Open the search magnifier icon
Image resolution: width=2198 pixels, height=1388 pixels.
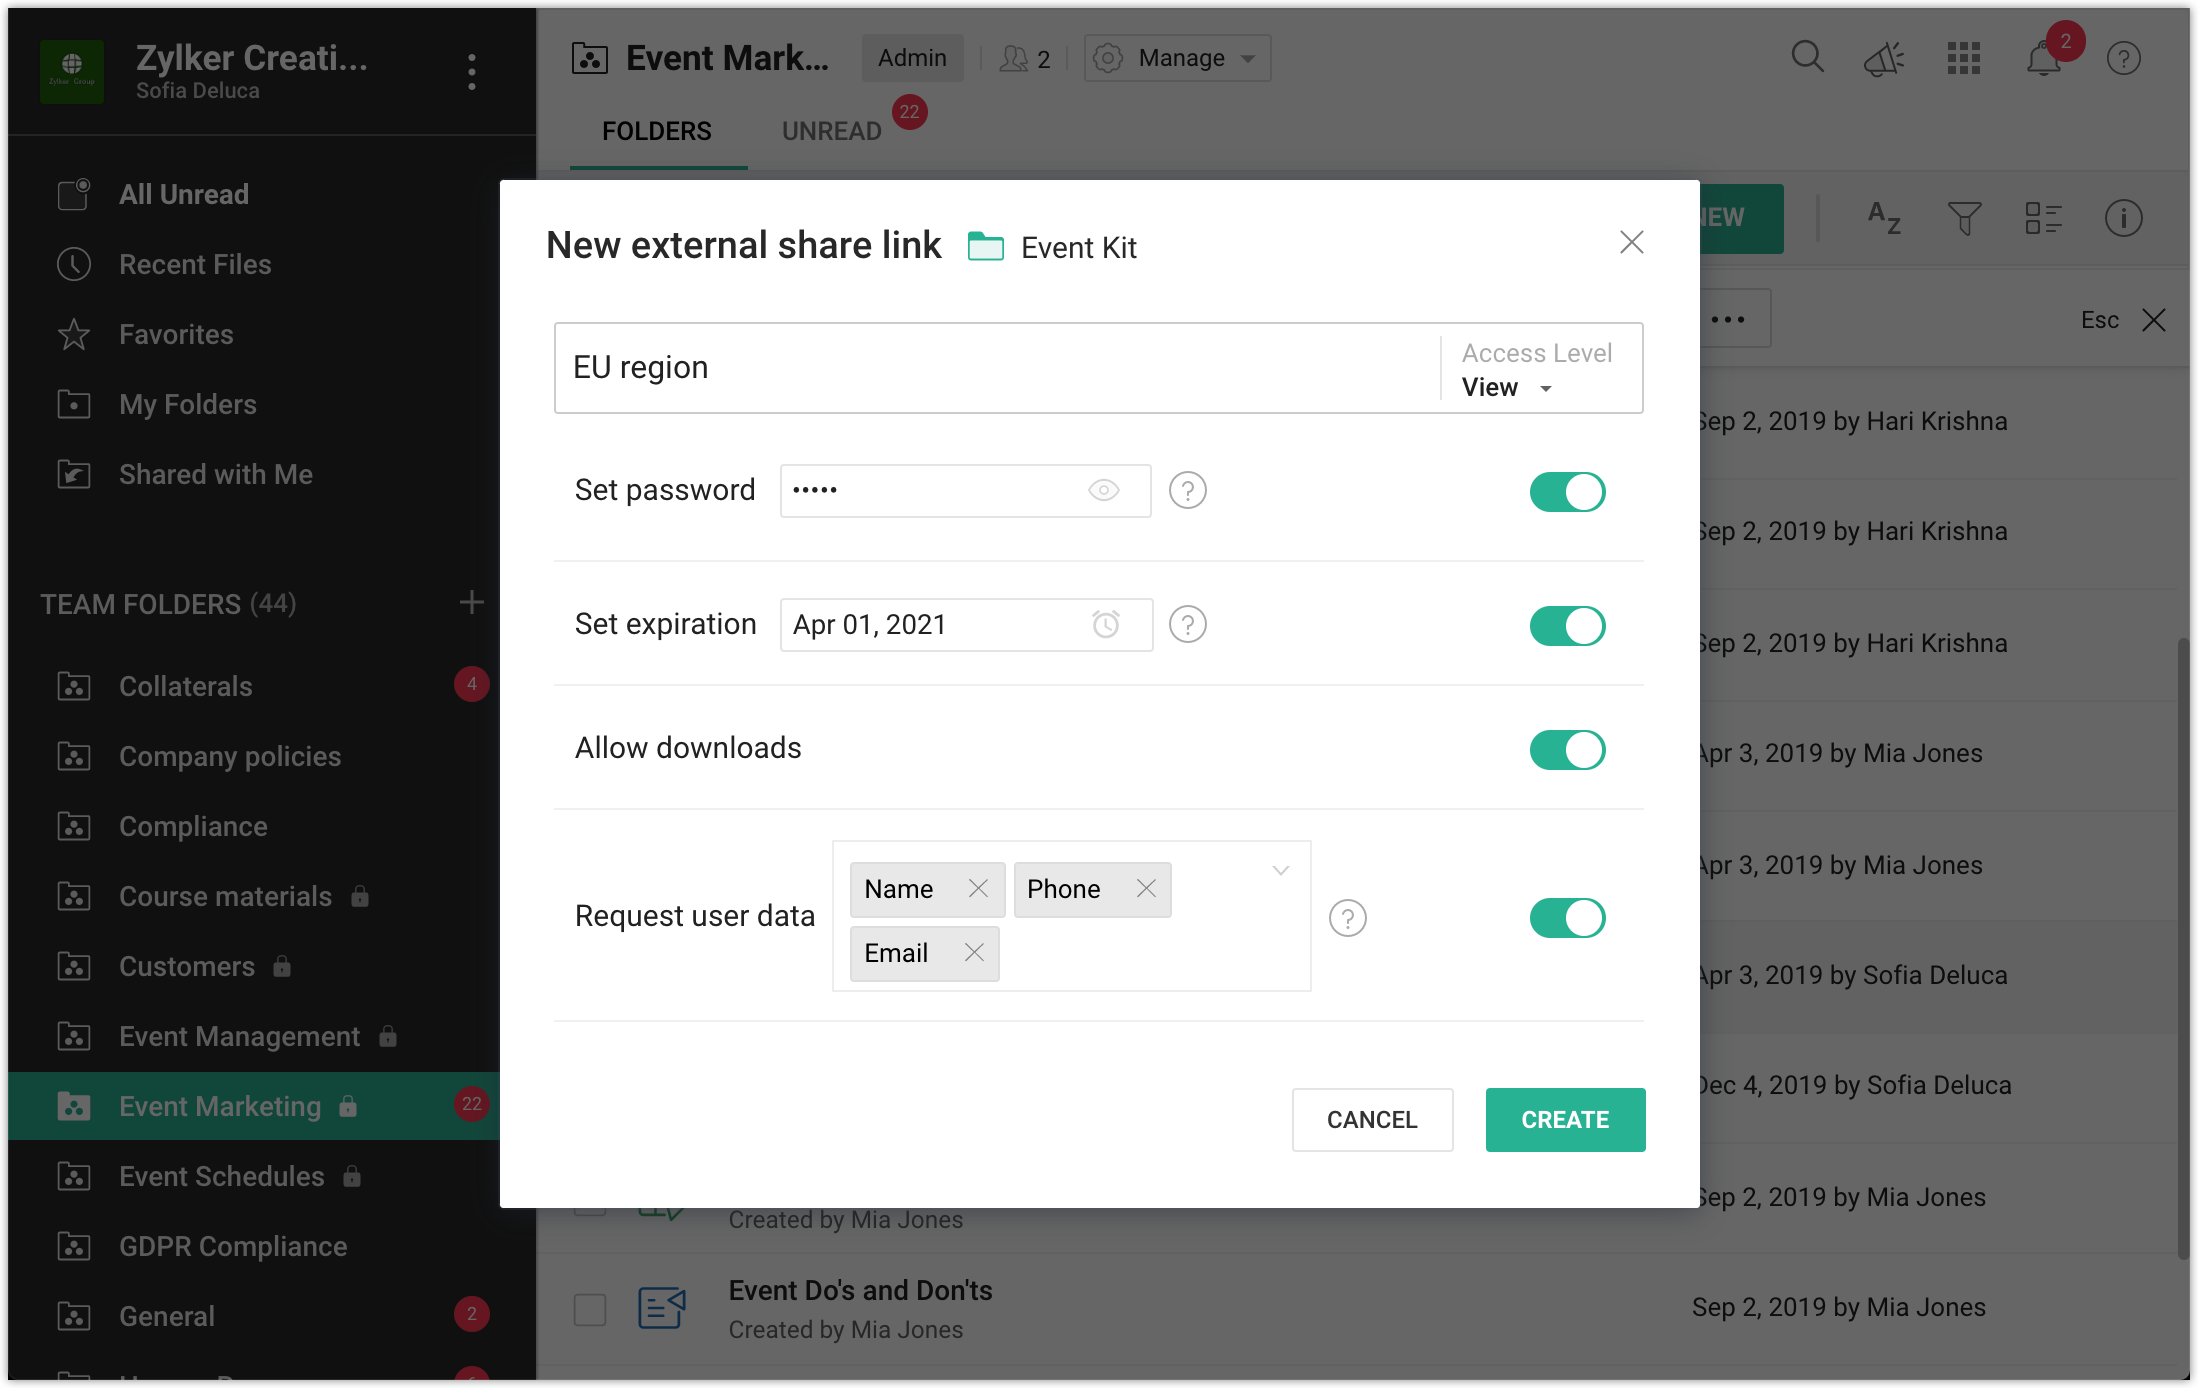coord(1807,57)
